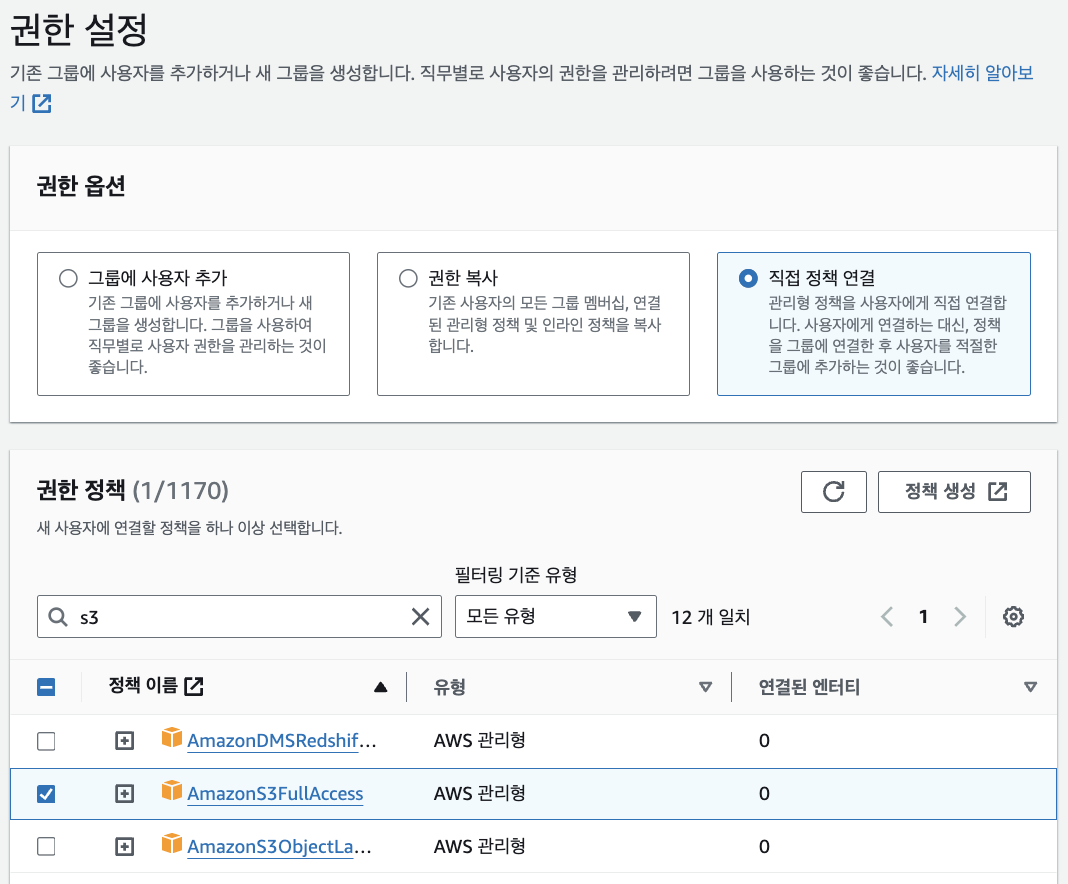Click the 정책 이름 column header
The width and height of the screenshot is (1068, 884).
[x=143, y=686]
